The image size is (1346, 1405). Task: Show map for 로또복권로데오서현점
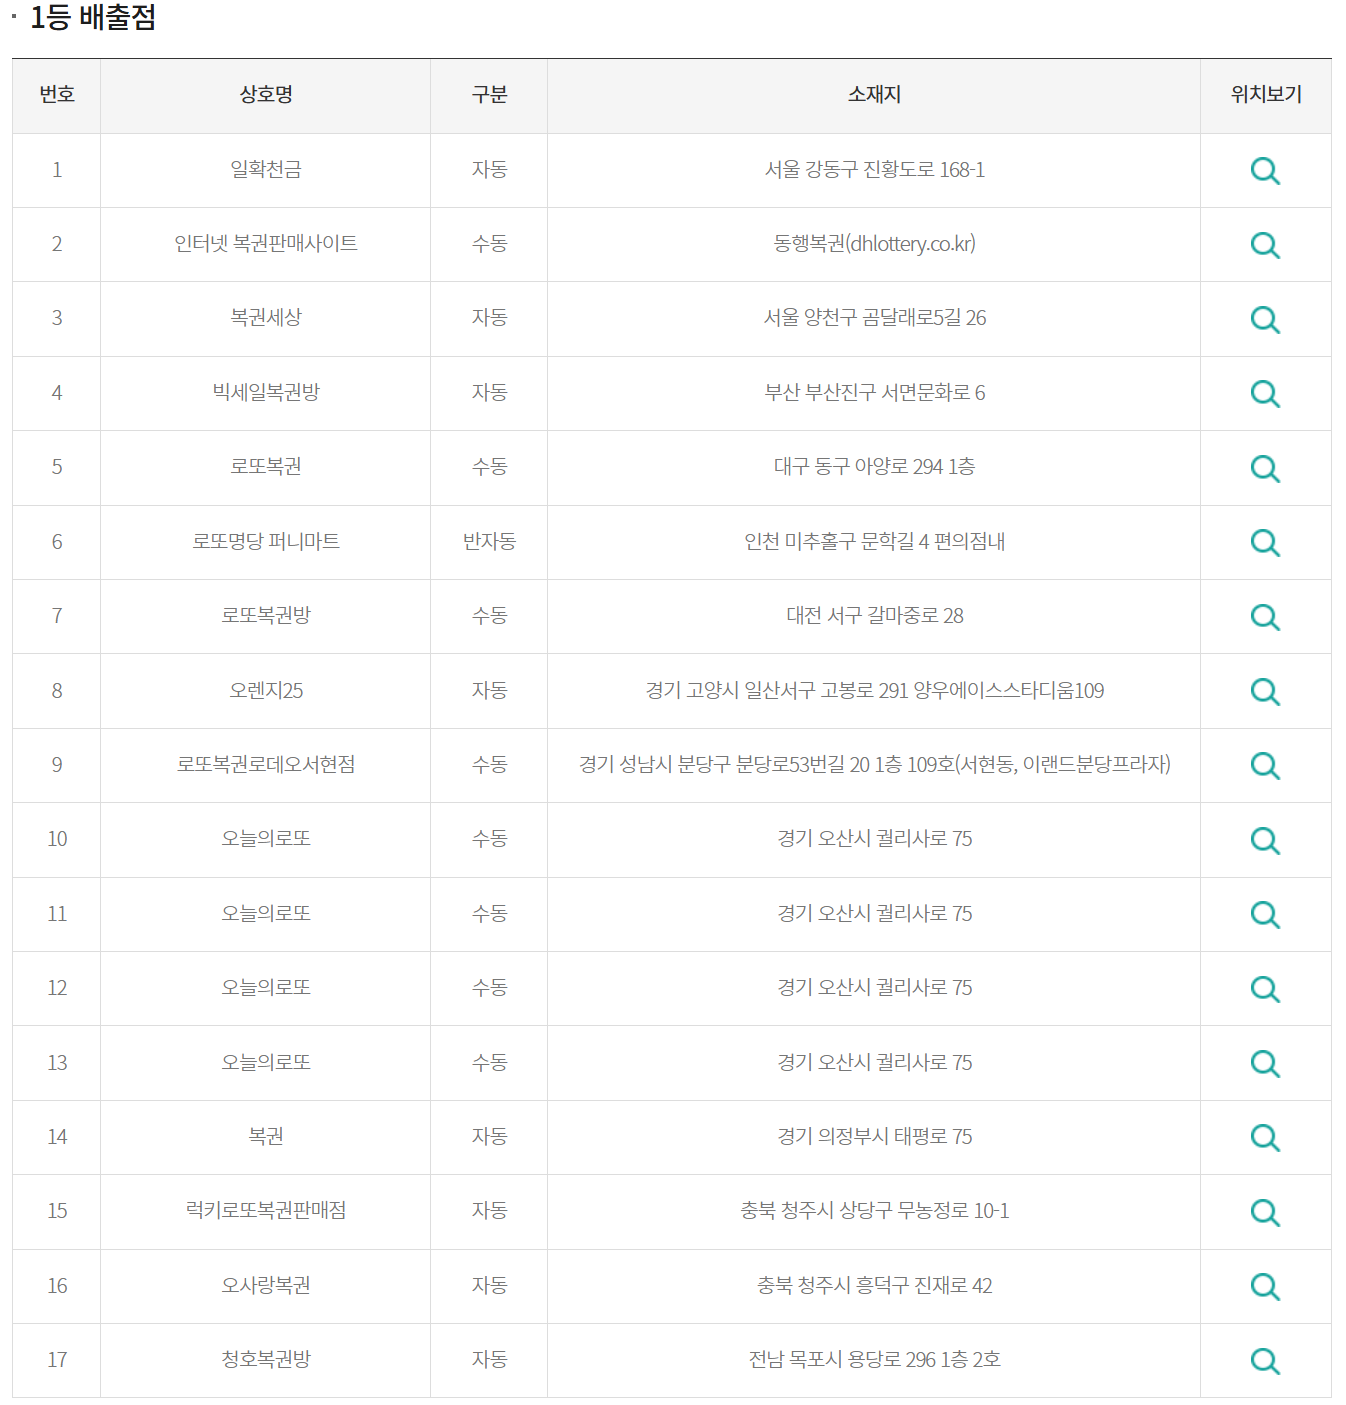1265,765
